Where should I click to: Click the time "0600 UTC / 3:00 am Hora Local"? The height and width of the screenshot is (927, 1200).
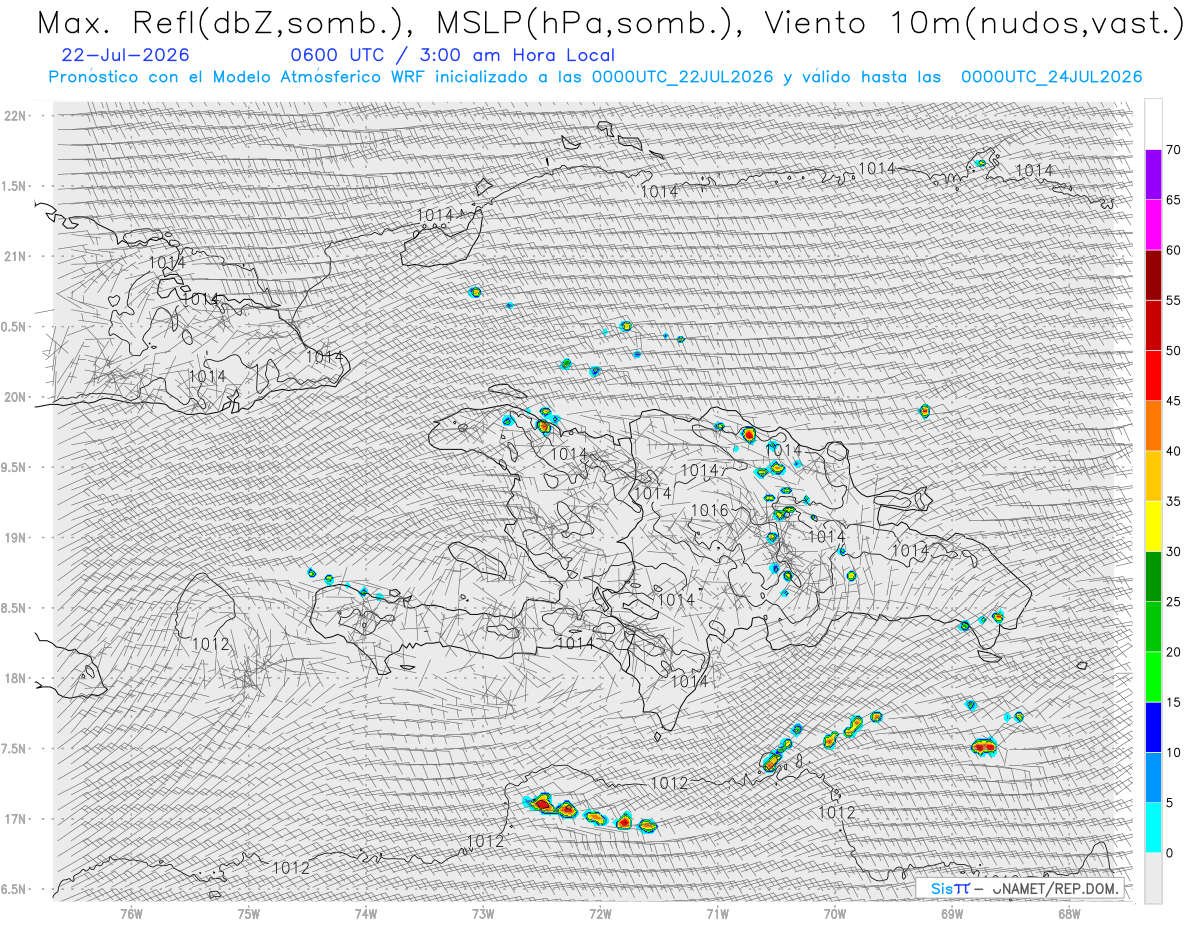pyautogui.click(x=452, y=55)
